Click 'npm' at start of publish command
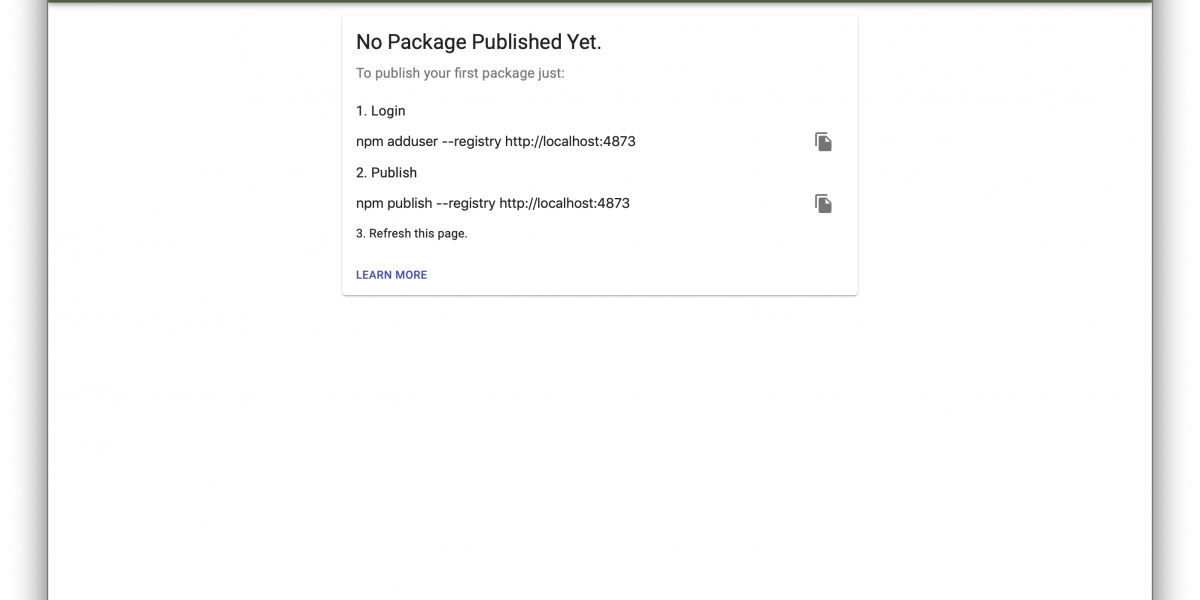The image size is (1200, 600). click(370, 203)
